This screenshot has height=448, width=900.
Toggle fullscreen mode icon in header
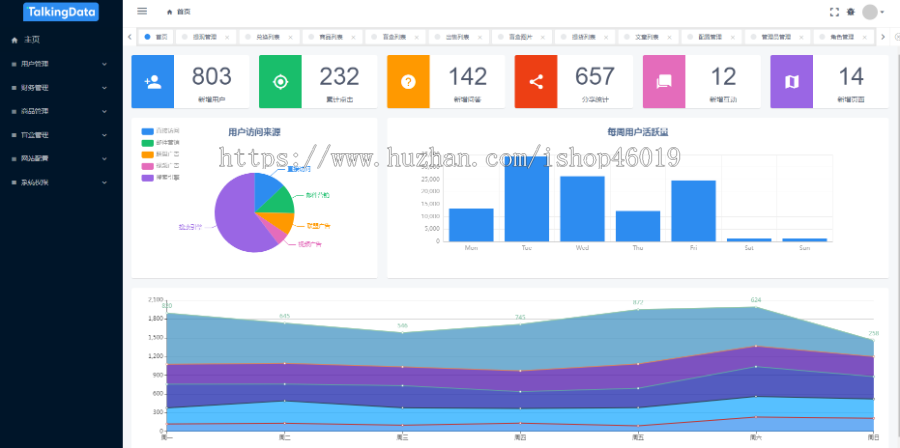[x=834, y=12]
